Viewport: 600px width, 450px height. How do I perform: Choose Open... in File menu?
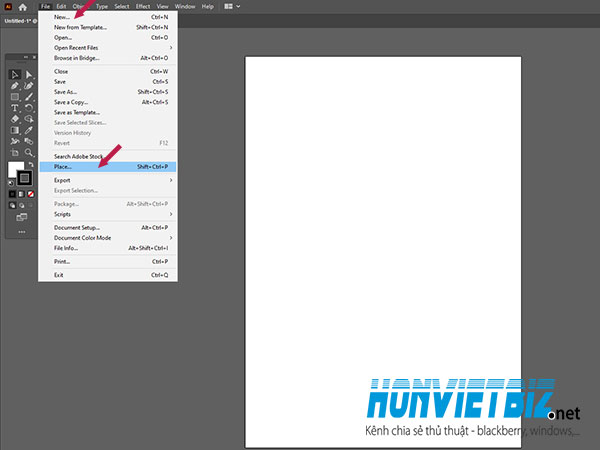(x=108, y=38)
